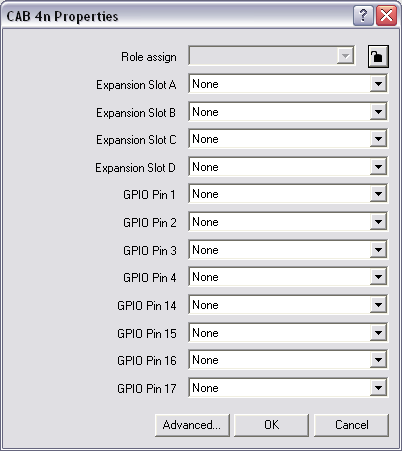This screenshot has width=402, height=451.
Task: Toggle the role assign lock icon
Action: [x=378, y=57]
